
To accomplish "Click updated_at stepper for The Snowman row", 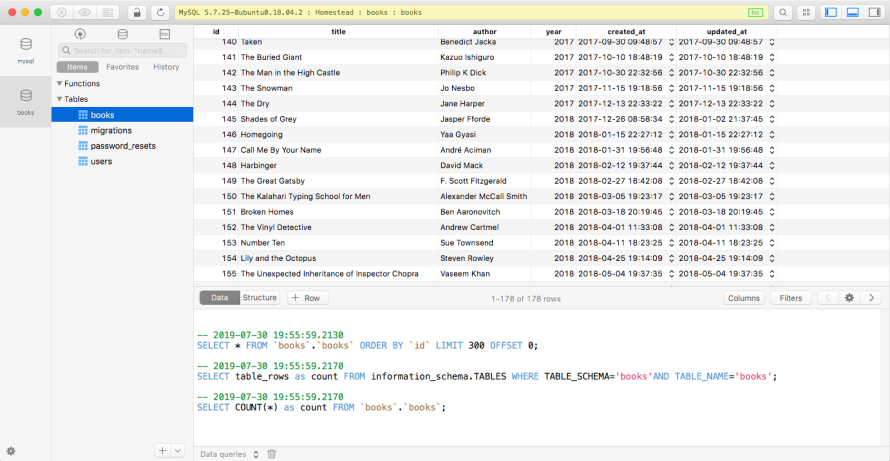I will 772,88.
